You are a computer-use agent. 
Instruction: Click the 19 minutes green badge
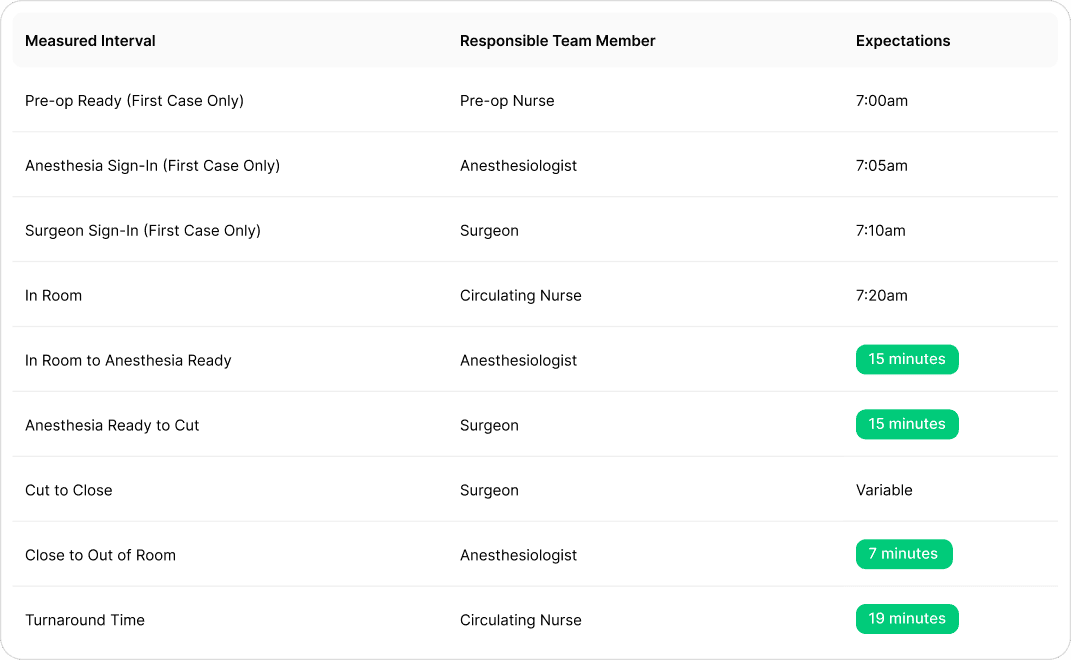click(906, 619)
